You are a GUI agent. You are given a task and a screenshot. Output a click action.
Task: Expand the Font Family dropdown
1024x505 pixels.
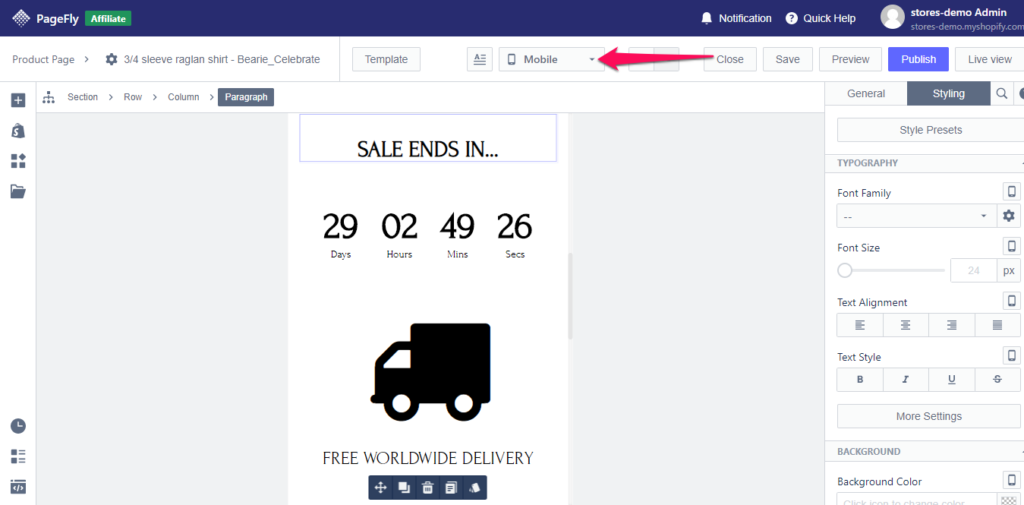(x=915, y=216)
